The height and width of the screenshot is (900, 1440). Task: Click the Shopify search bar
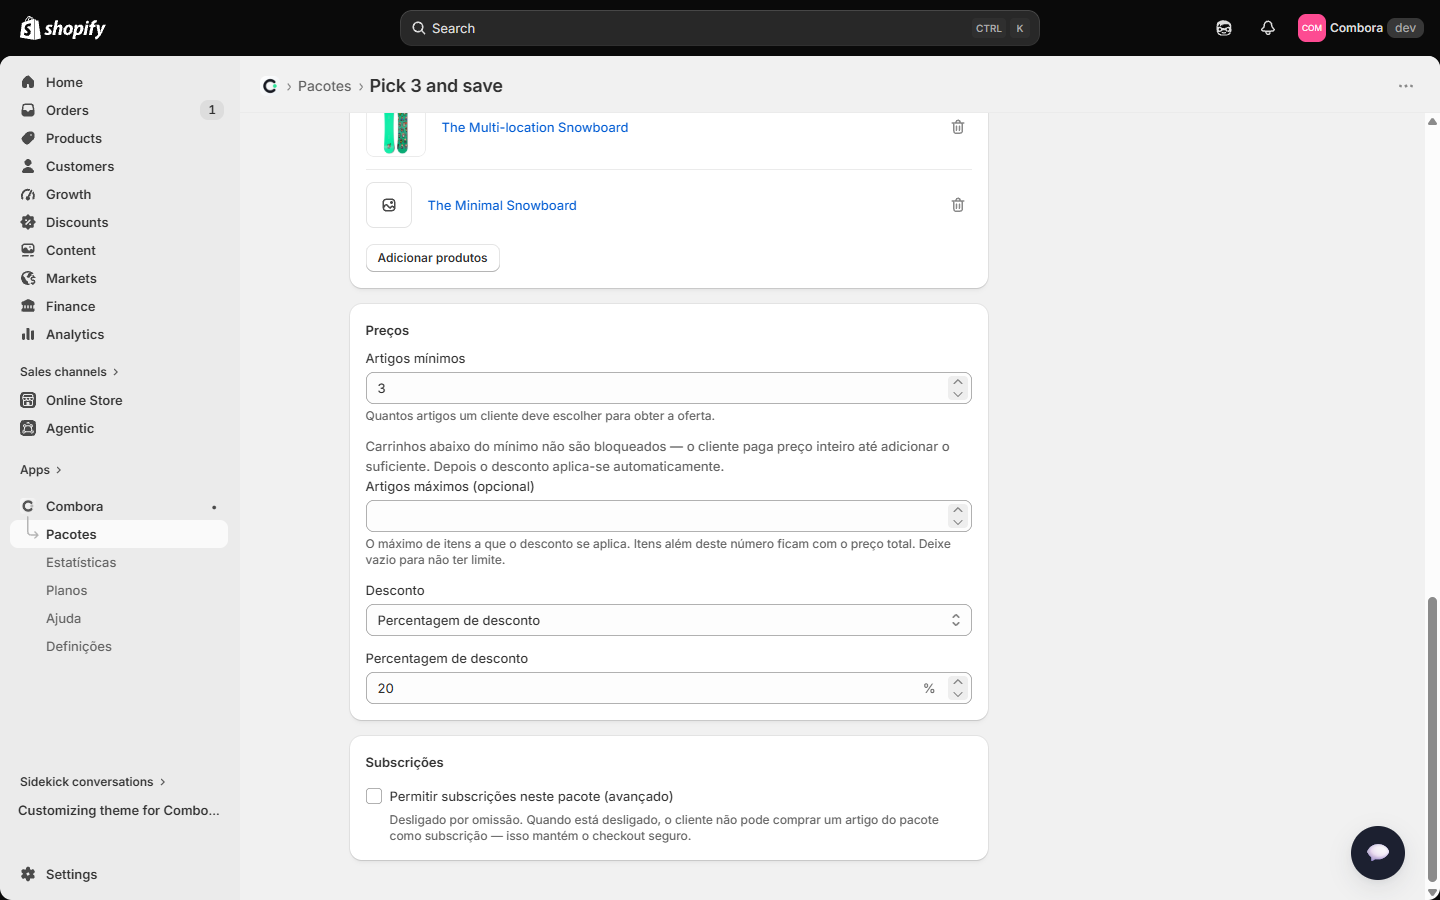pos(719,28)
